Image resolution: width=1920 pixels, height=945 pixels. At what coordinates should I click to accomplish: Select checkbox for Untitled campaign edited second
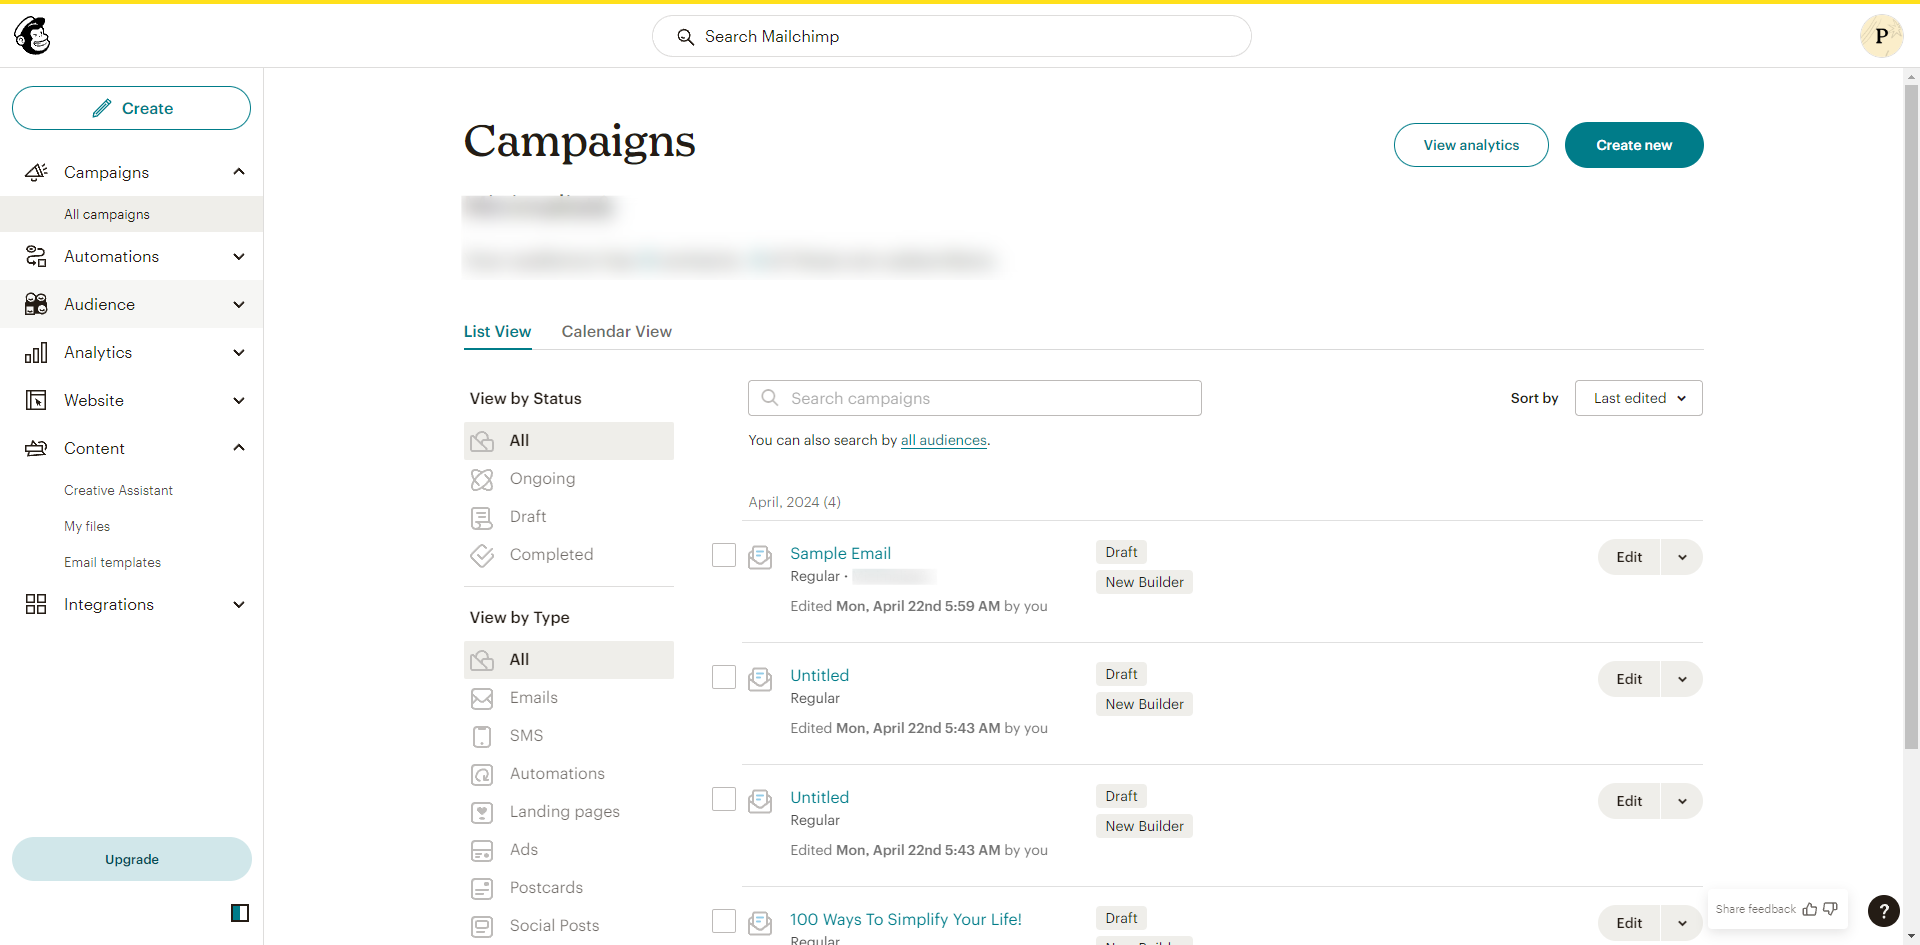point(724,677)
